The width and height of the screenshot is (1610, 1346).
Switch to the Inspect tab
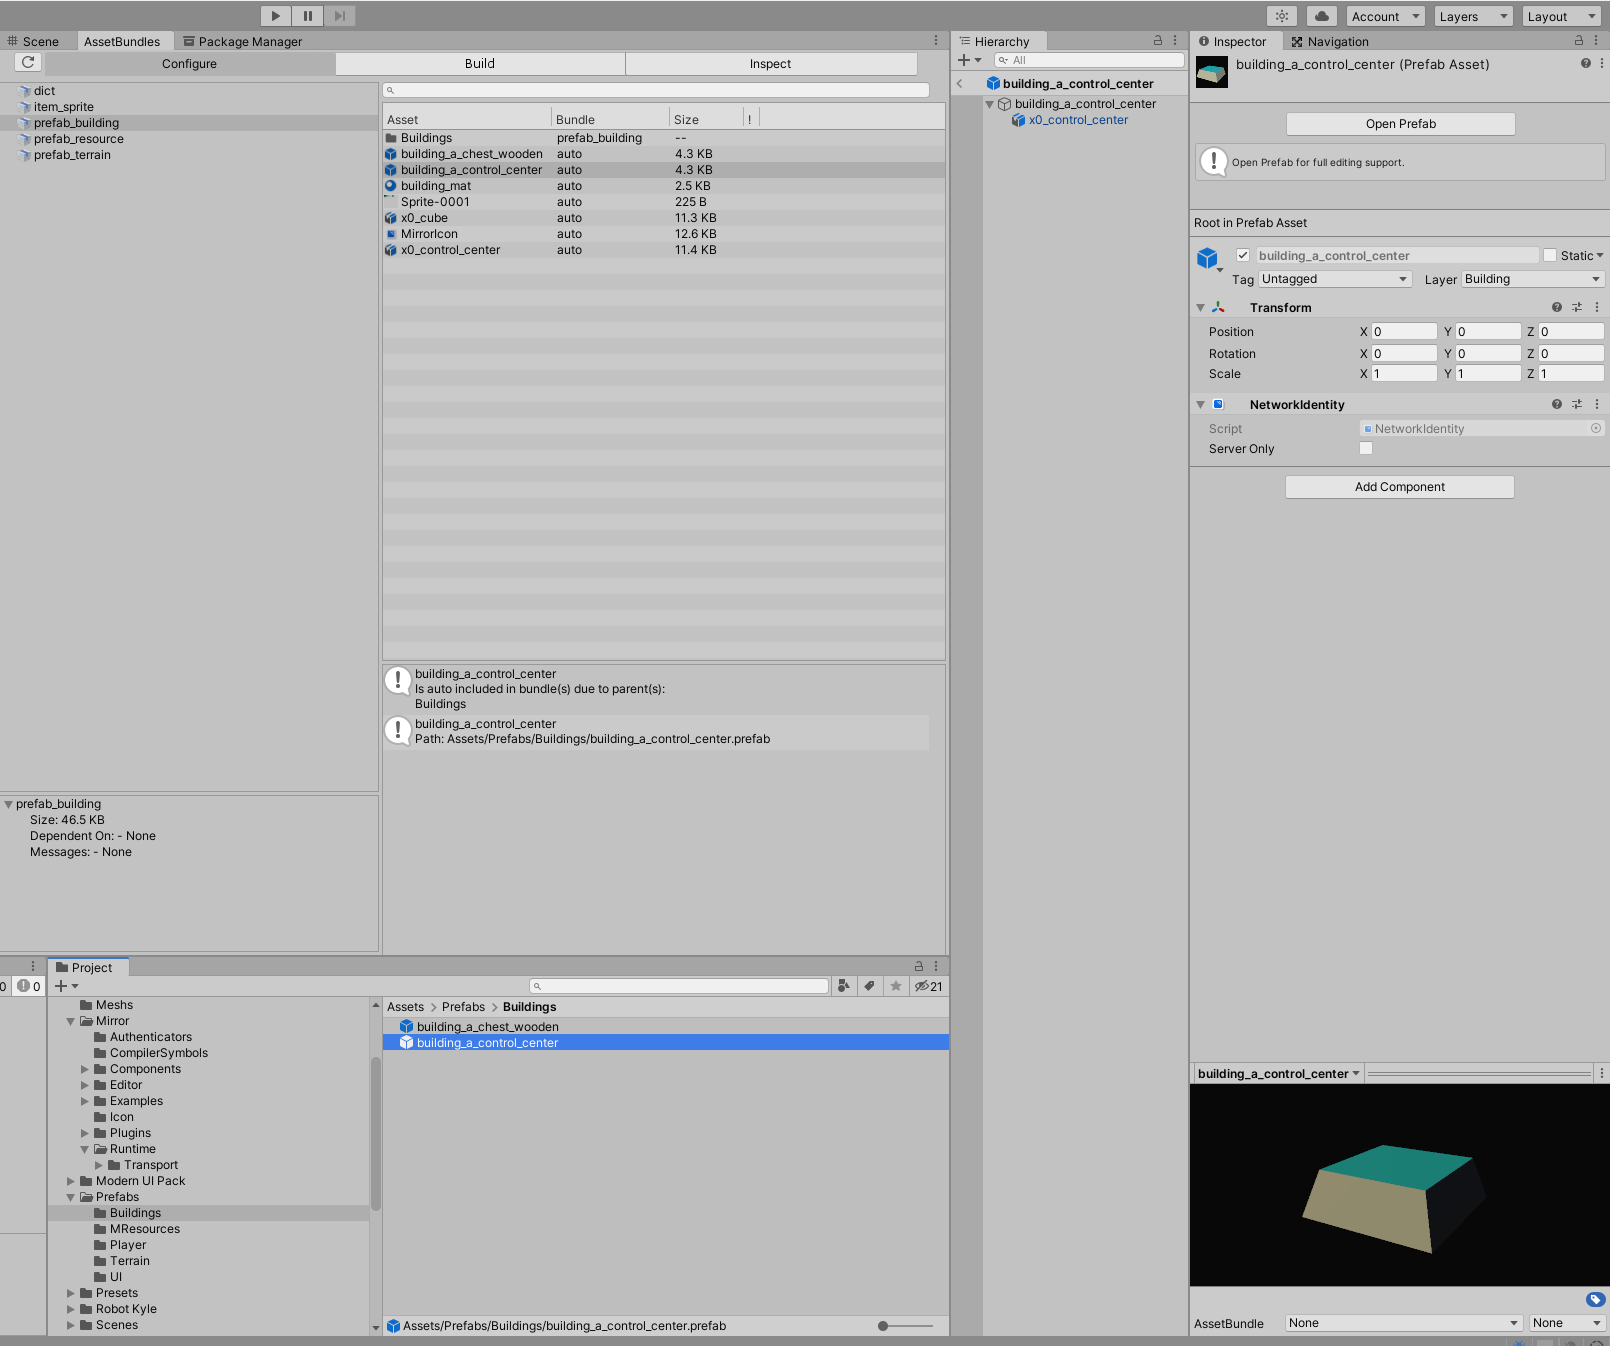(770, 63)
